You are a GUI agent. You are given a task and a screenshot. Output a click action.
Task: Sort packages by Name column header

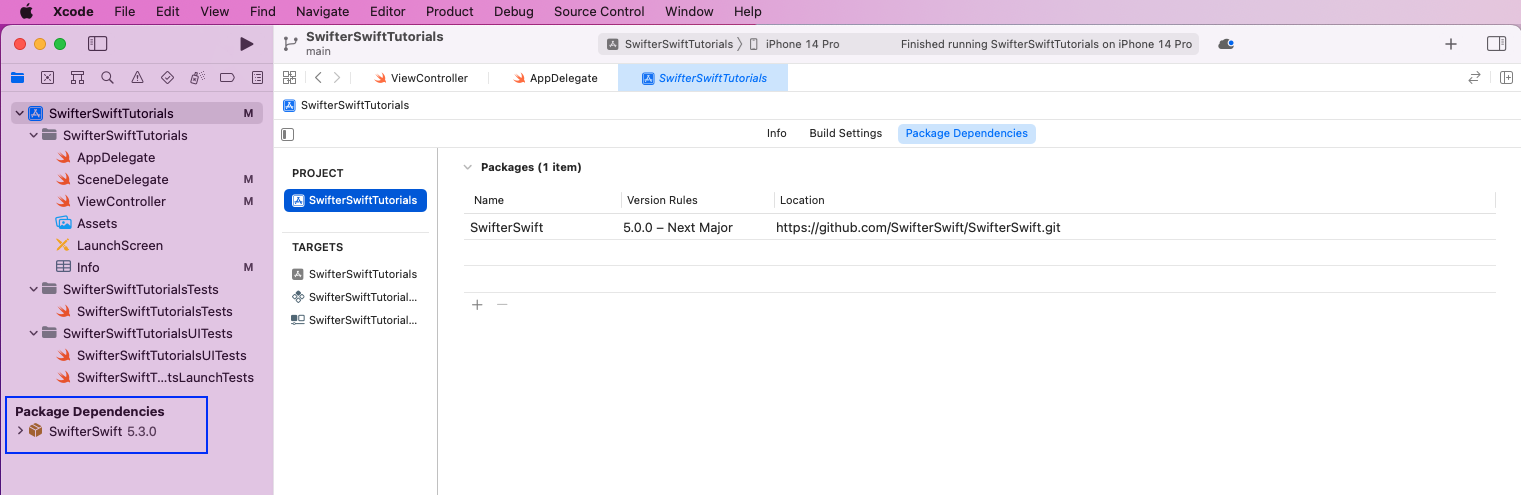coord(489,201)
